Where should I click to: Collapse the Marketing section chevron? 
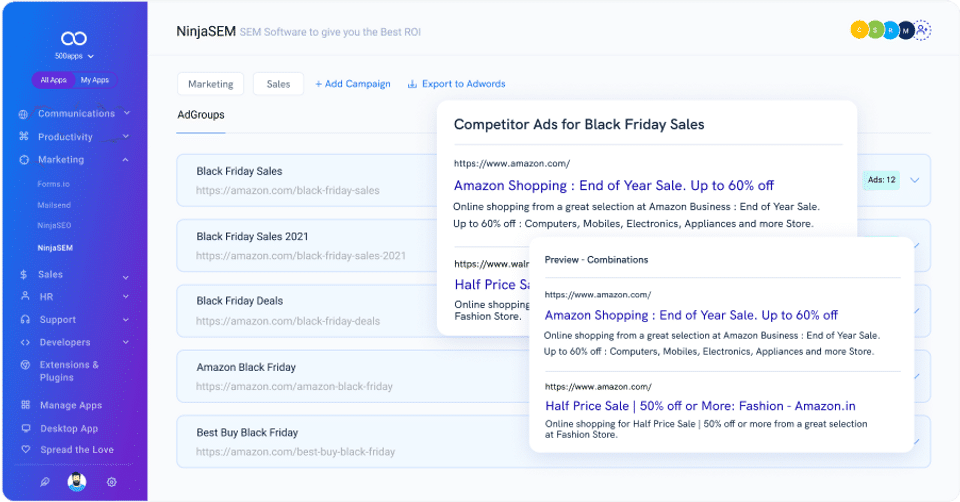126,160
